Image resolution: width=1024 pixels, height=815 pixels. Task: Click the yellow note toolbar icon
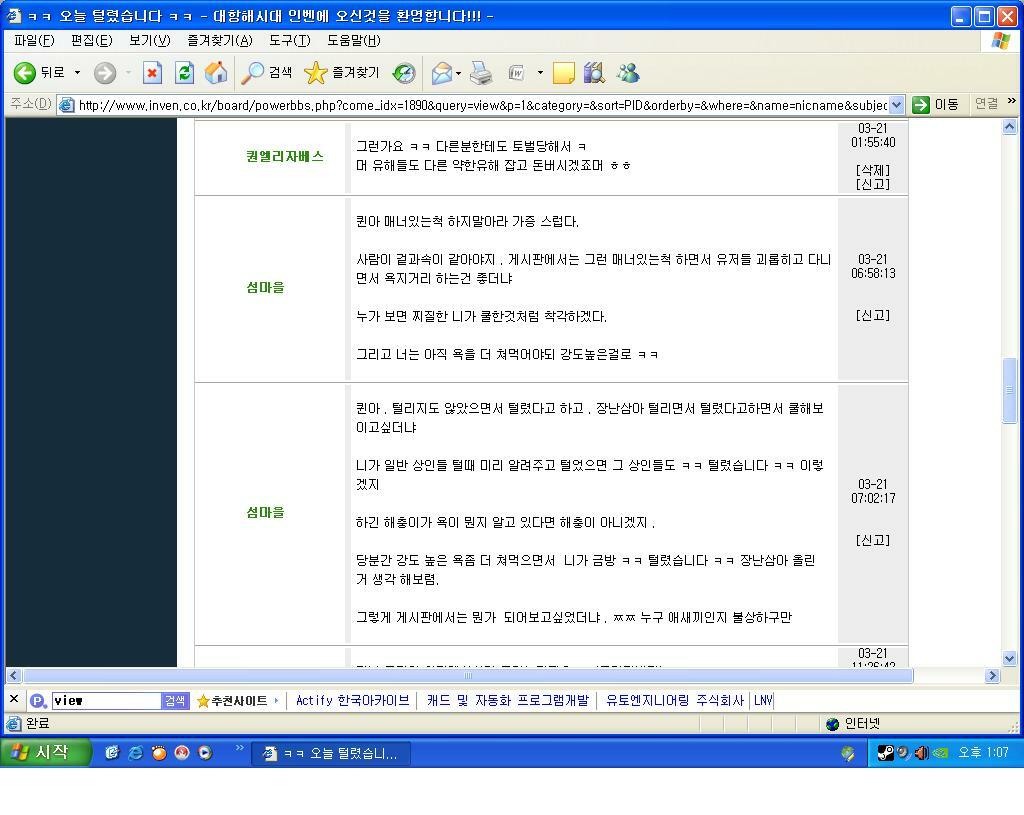pyautogui.click(x=564, y=72)
